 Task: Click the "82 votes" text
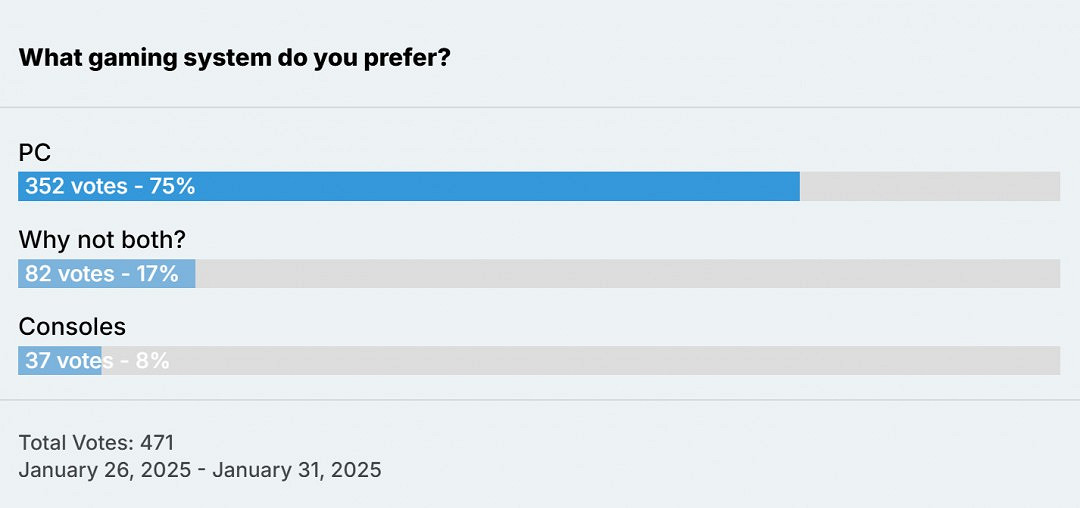click(x=70, y=273)
